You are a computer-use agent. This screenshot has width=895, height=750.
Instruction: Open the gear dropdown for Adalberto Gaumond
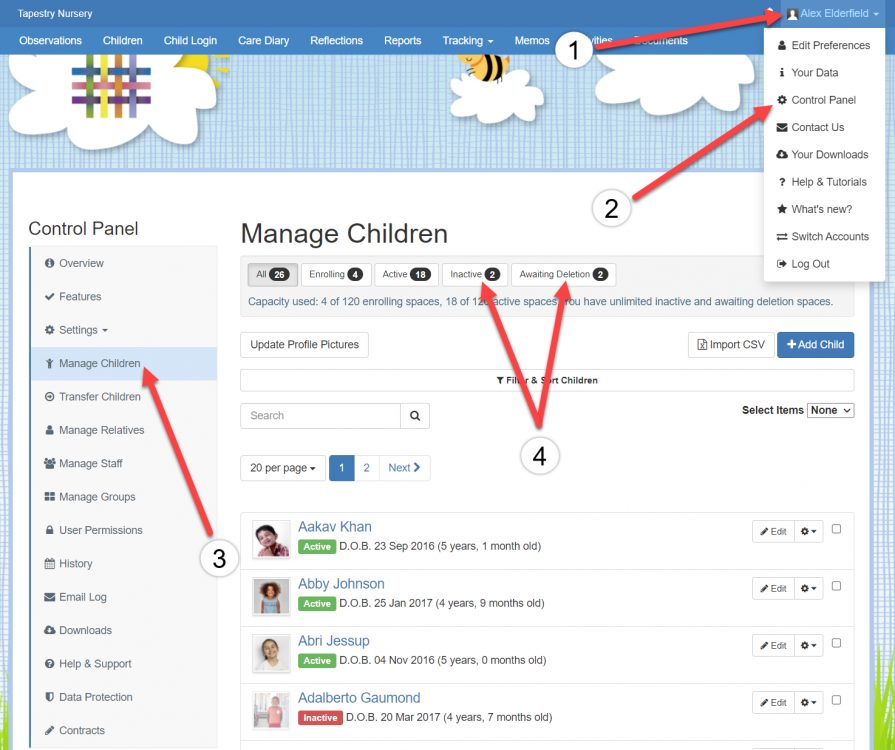coord(808,703)
